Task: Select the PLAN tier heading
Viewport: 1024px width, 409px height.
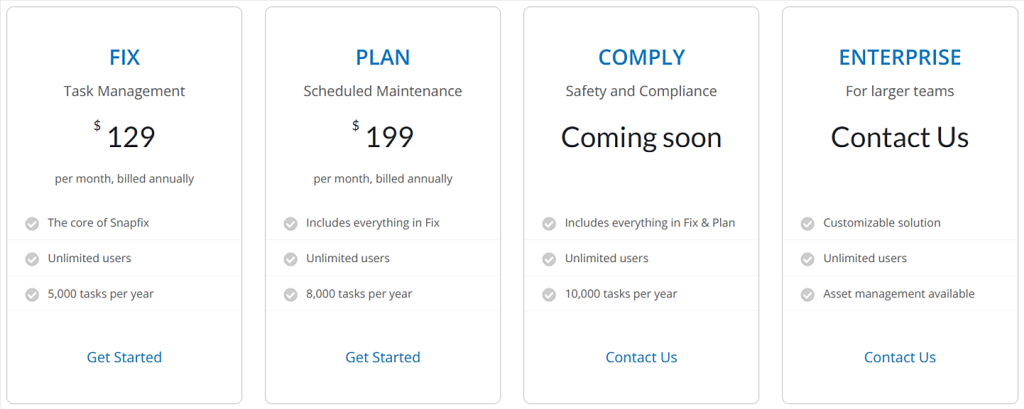Action: 383,57
